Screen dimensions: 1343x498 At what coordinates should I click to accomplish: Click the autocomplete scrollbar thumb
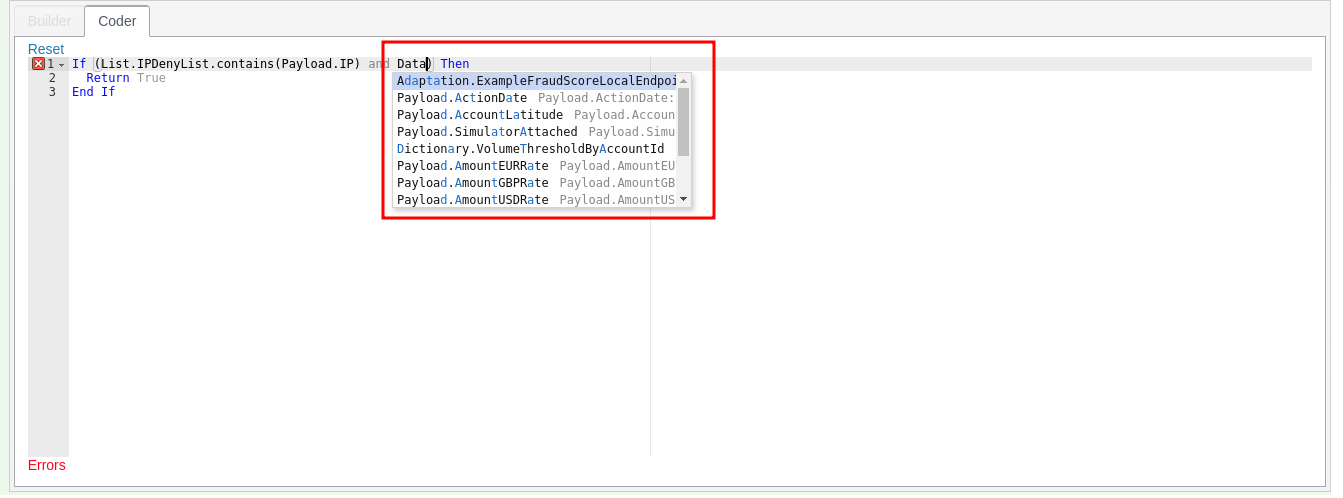684,122
